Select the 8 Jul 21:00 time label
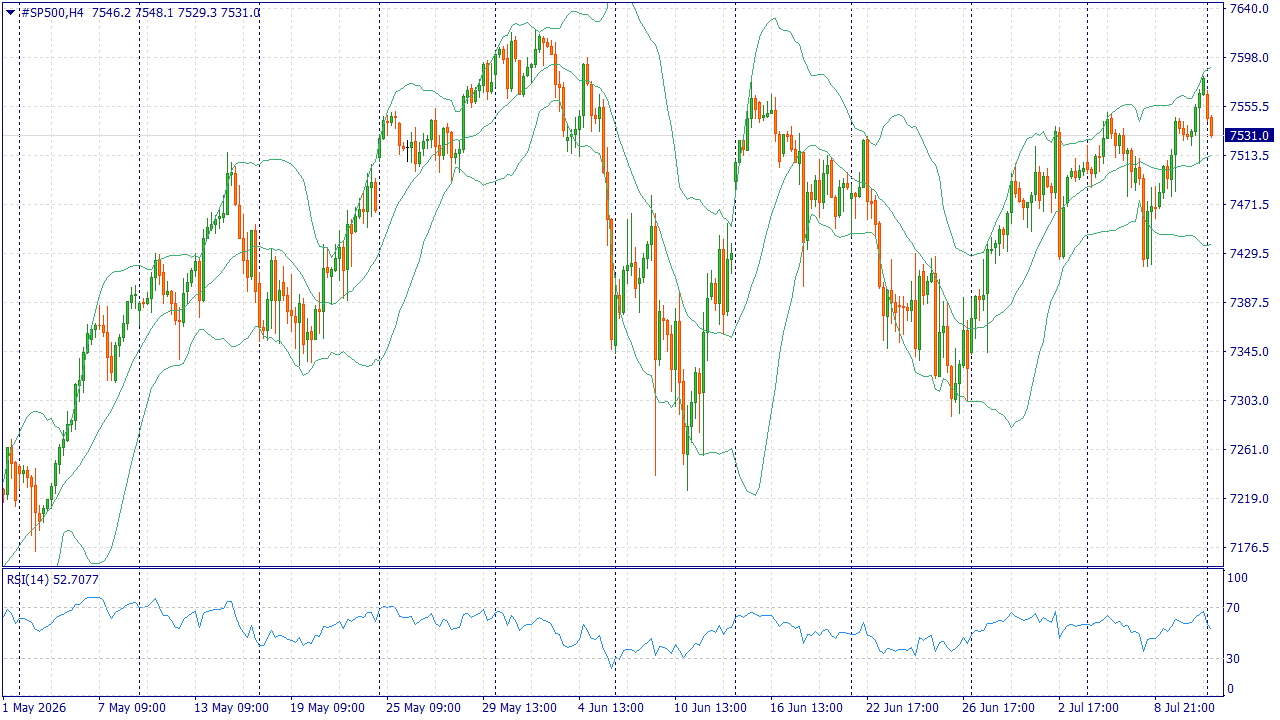 click(x=1186, y=708)
